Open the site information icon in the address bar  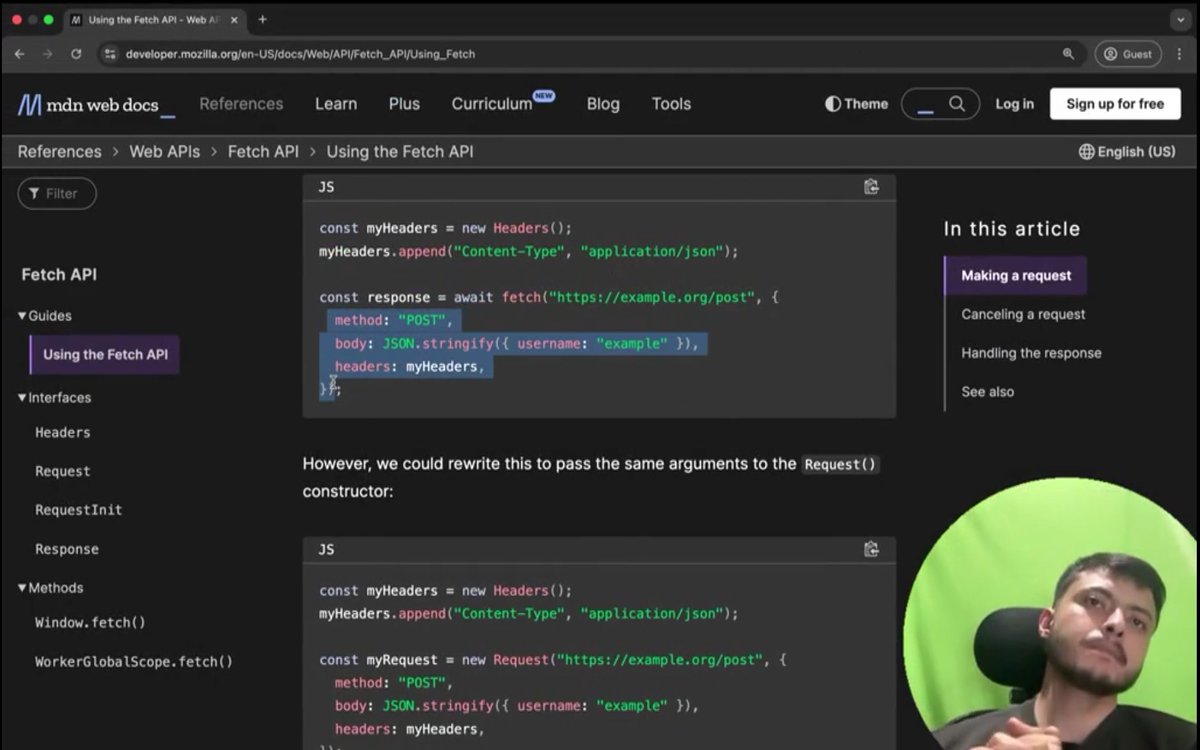111,54
